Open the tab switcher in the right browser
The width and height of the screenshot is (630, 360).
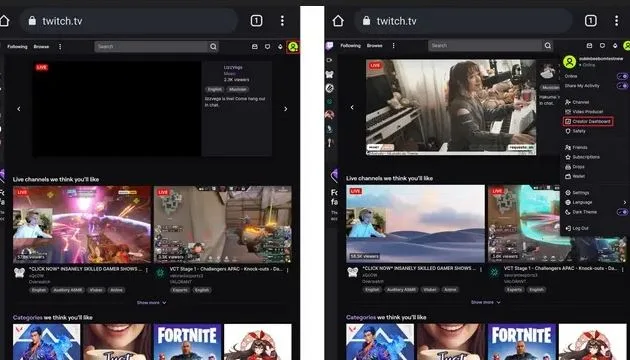590,20
